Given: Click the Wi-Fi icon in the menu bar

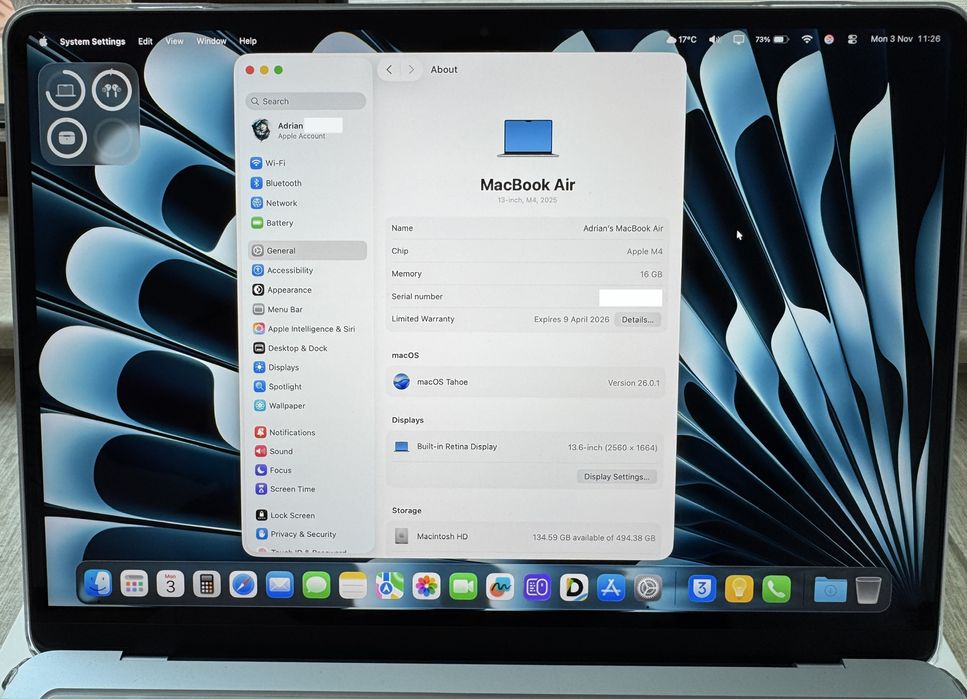Looking at the screenshot, I should [807, 39].
